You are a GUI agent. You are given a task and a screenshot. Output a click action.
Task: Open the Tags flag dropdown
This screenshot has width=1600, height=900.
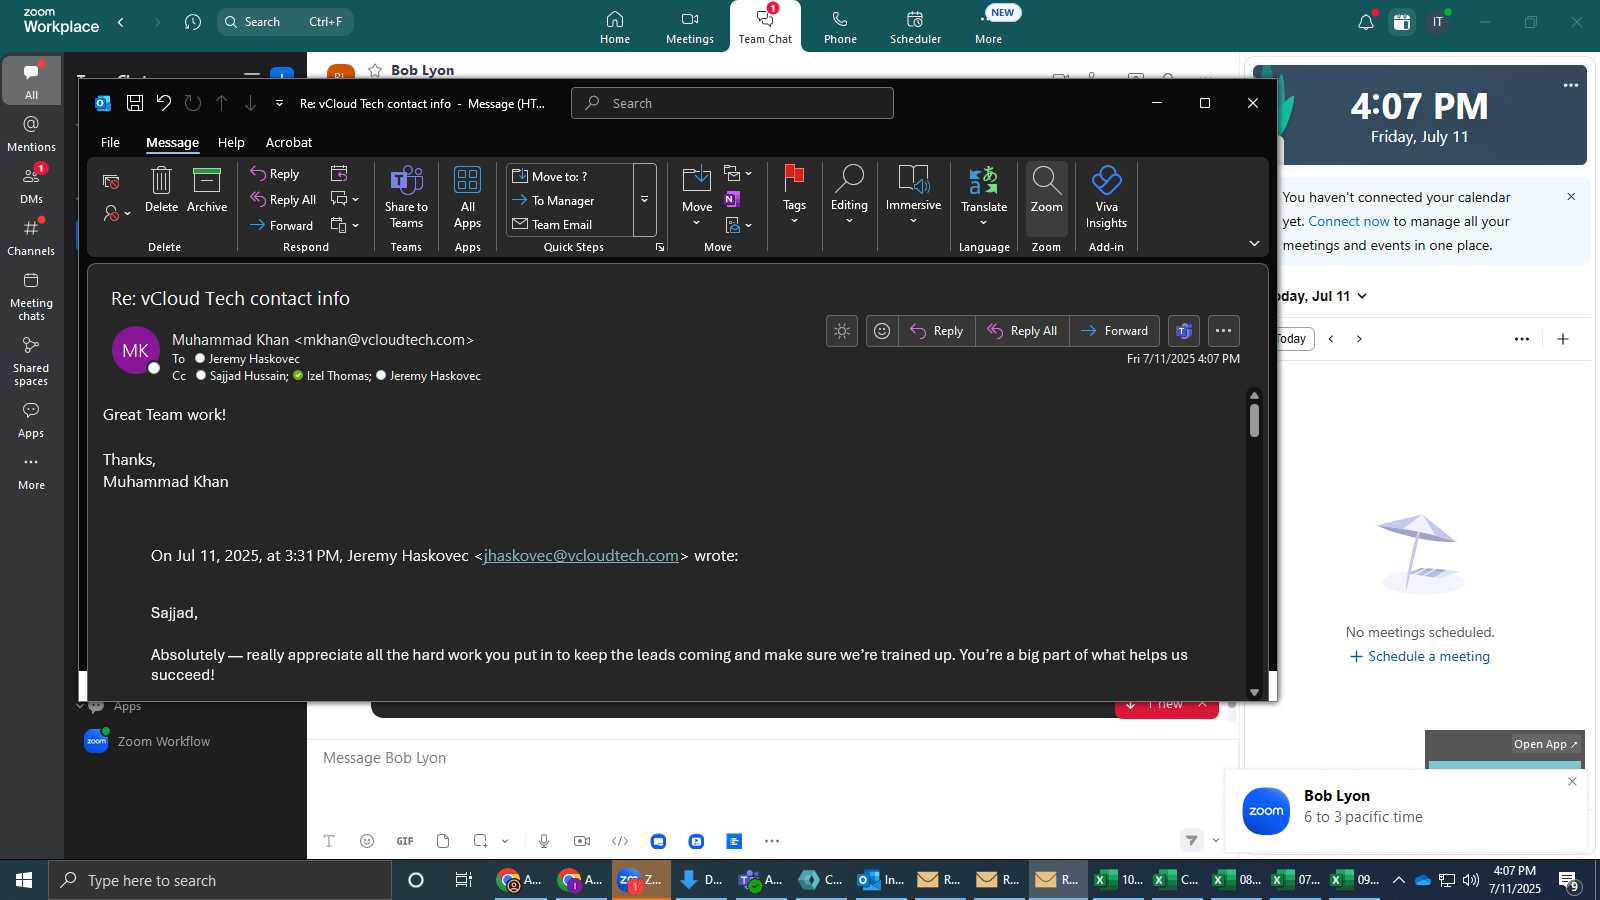(794, 196)
